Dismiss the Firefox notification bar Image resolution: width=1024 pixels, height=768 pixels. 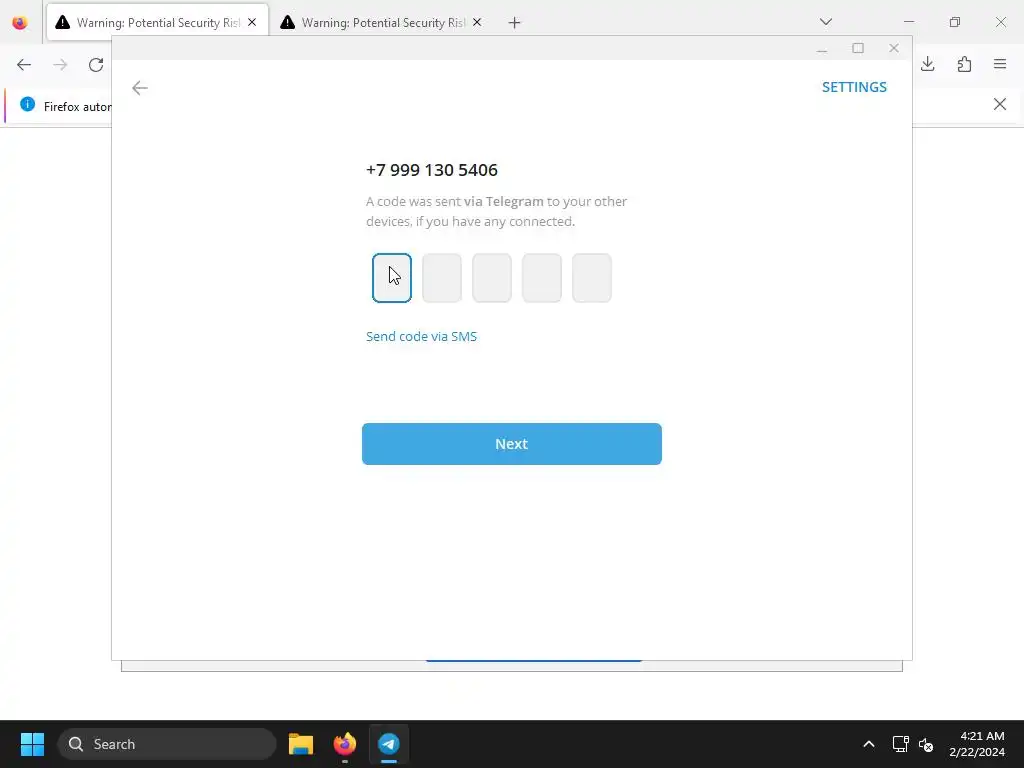pos(1000,104)
